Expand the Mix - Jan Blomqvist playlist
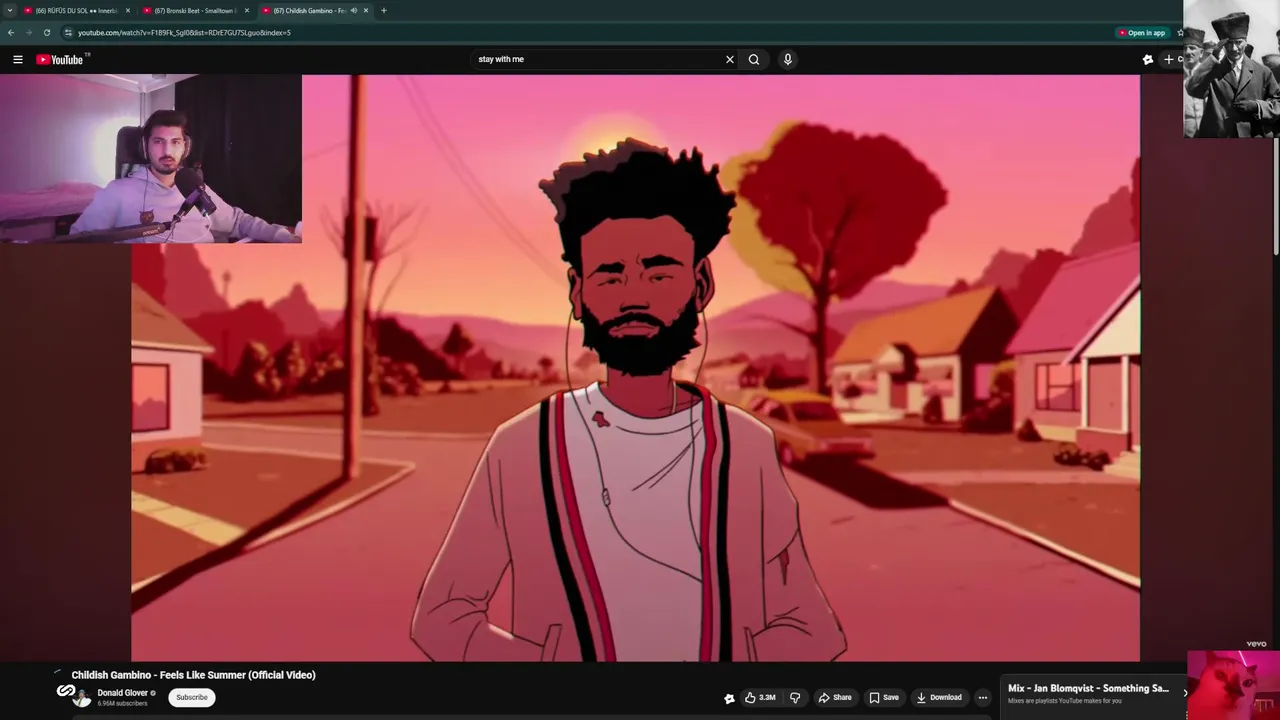 tap(1186, 692)
